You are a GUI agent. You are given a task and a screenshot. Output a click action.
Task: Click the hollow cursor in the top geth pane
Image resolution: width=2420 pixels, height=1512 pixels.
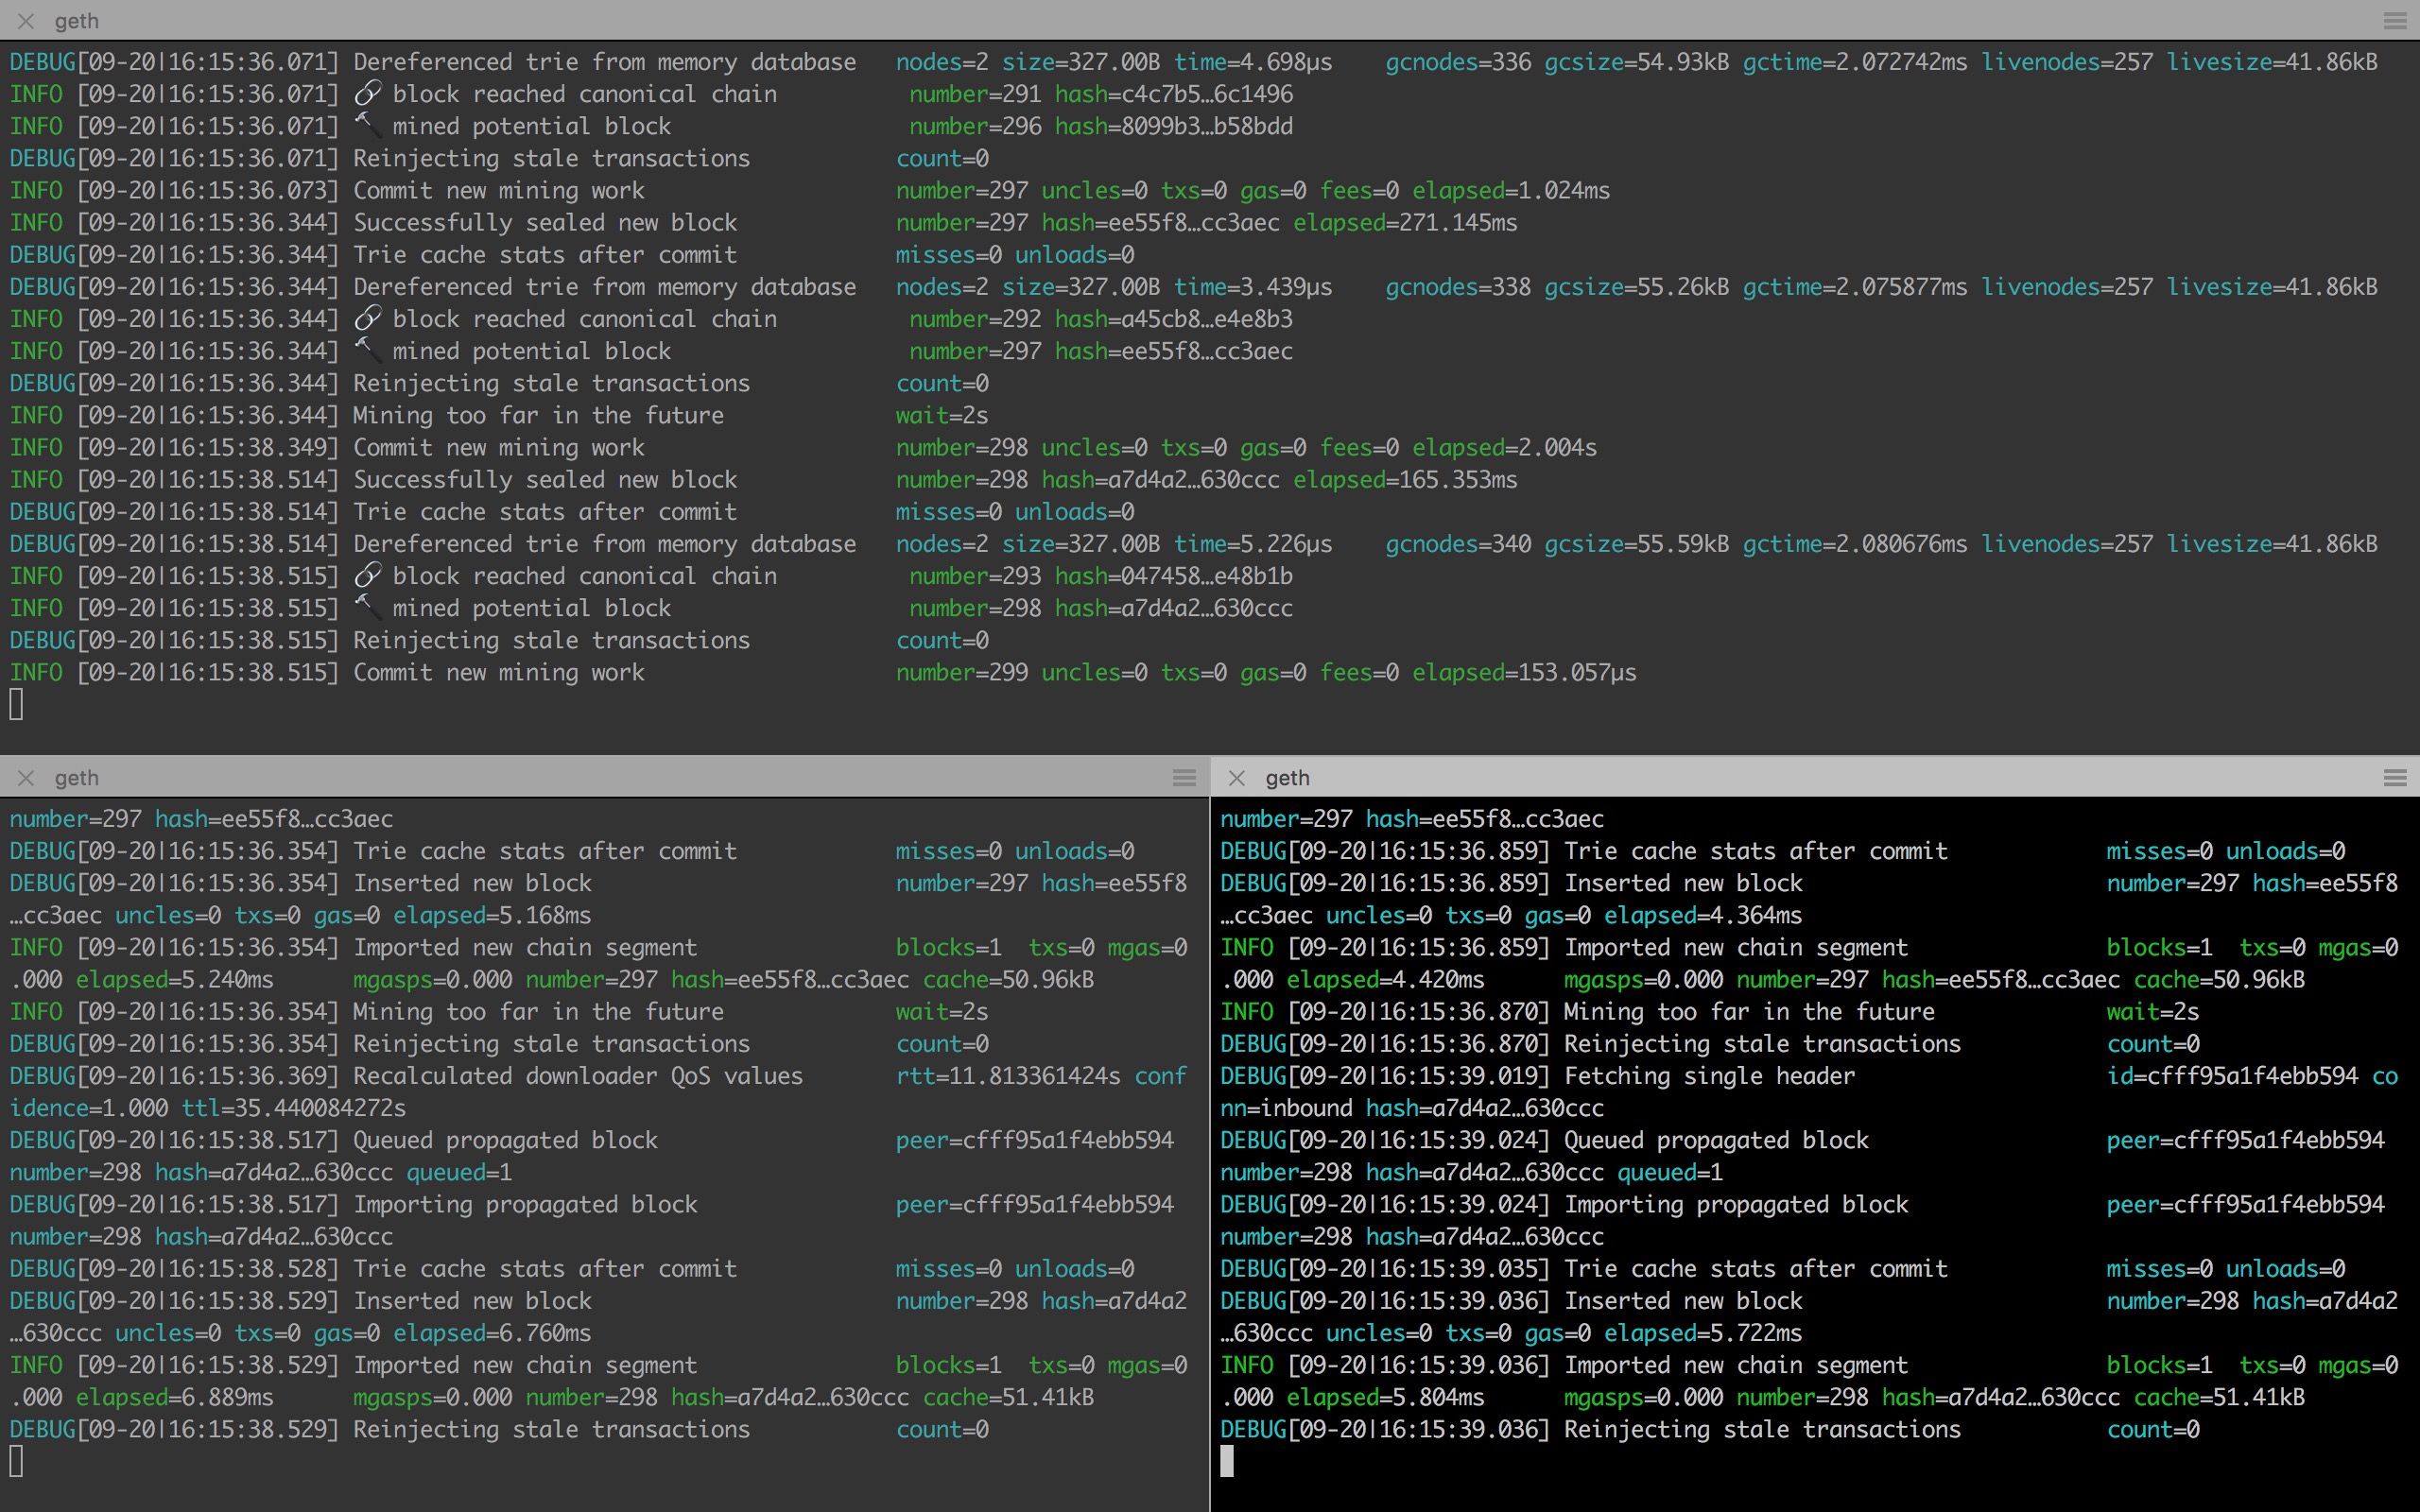(x=16, y=705)
